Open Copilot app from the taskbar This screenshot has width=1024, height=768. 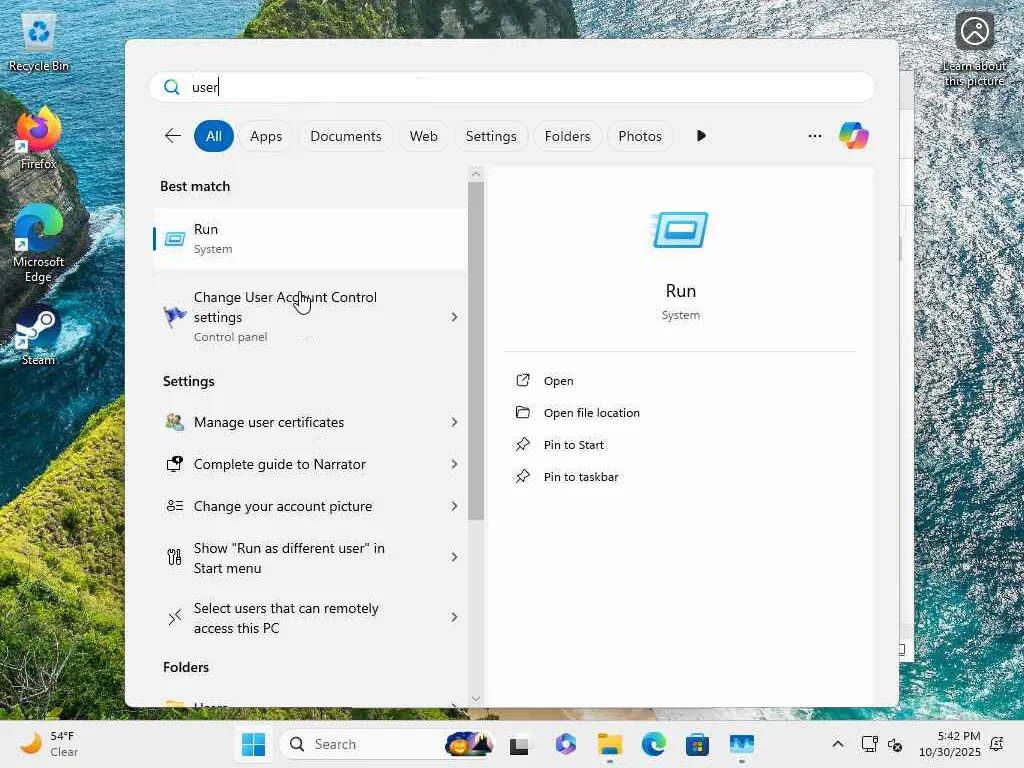pyautogui.click(x=566, y=744)
